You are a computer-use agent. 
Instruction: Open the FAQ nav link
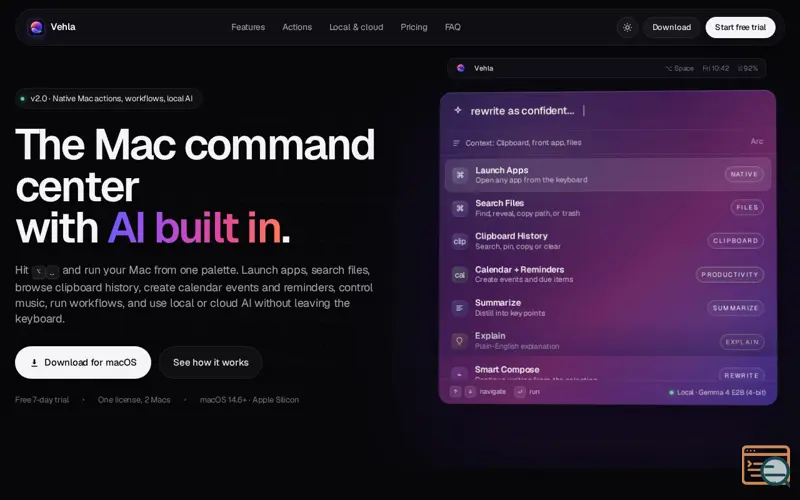(453, 27)
